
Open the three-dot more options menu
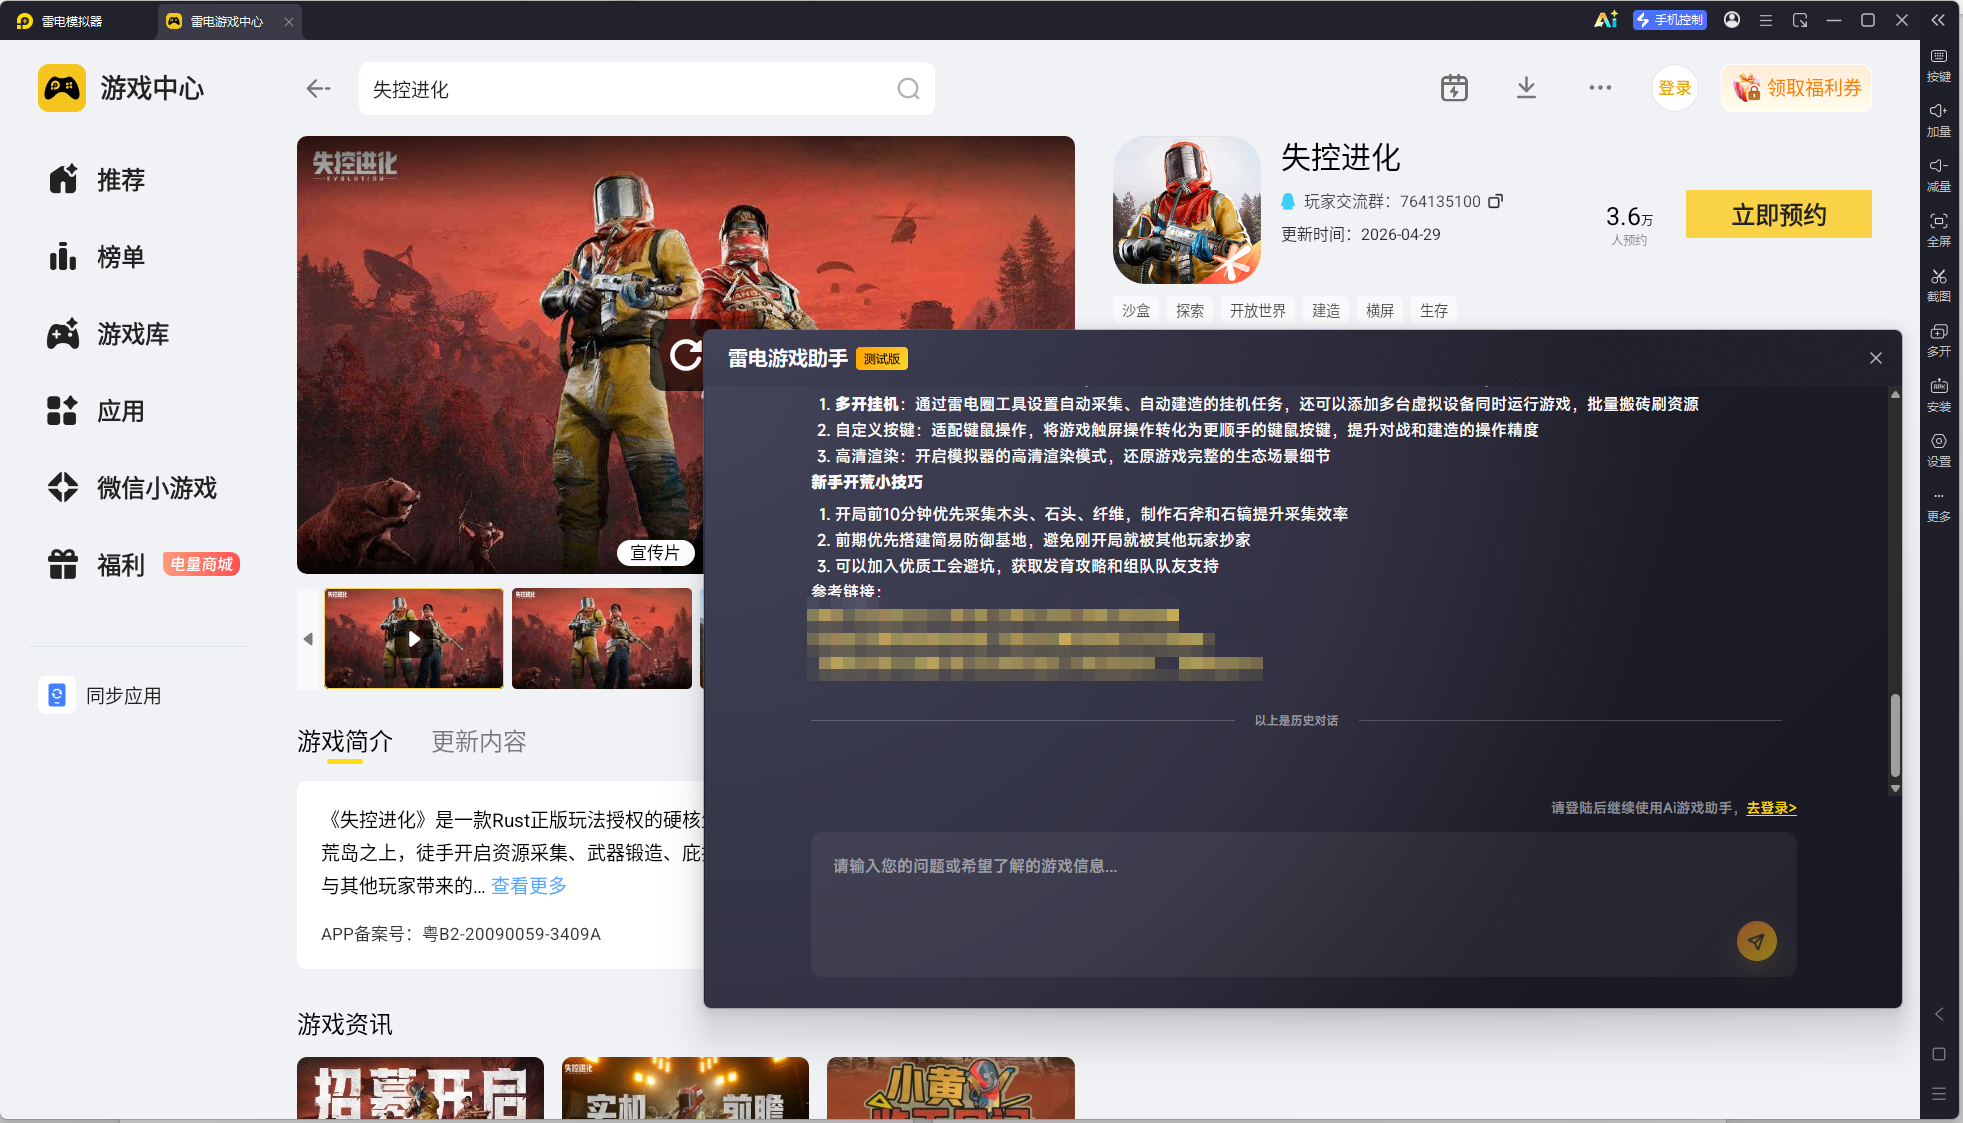point(1600,88)
